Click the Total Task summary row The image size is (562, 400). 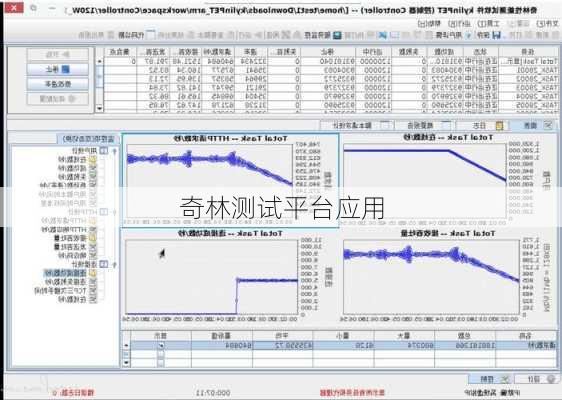point(331,61)
